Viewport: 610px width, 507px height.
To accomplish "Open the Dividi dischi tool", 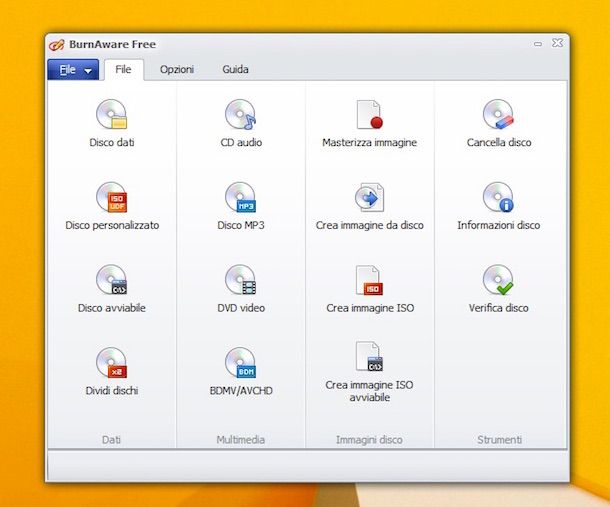I will coord(112,363).
